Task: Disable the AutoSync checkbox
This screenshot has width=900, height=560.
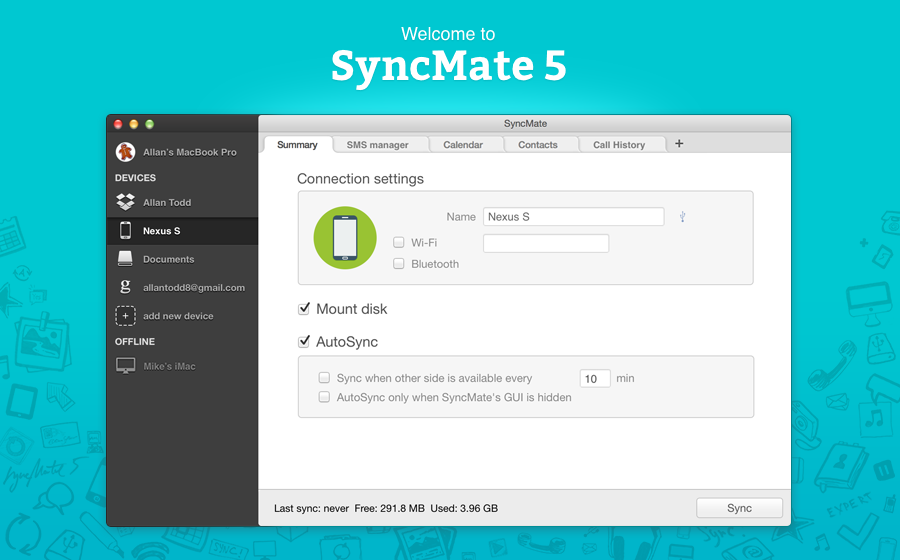Action: coord(305,342)
